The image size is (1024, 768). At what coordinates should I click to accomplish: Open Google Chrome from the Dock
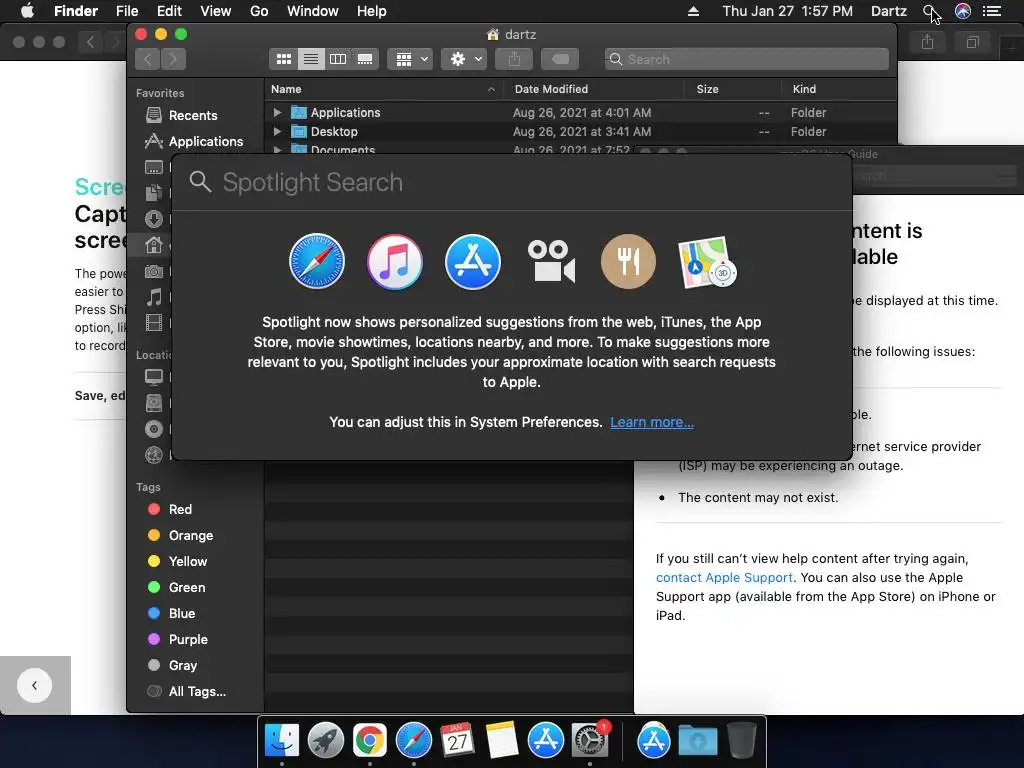coord(370,741)
